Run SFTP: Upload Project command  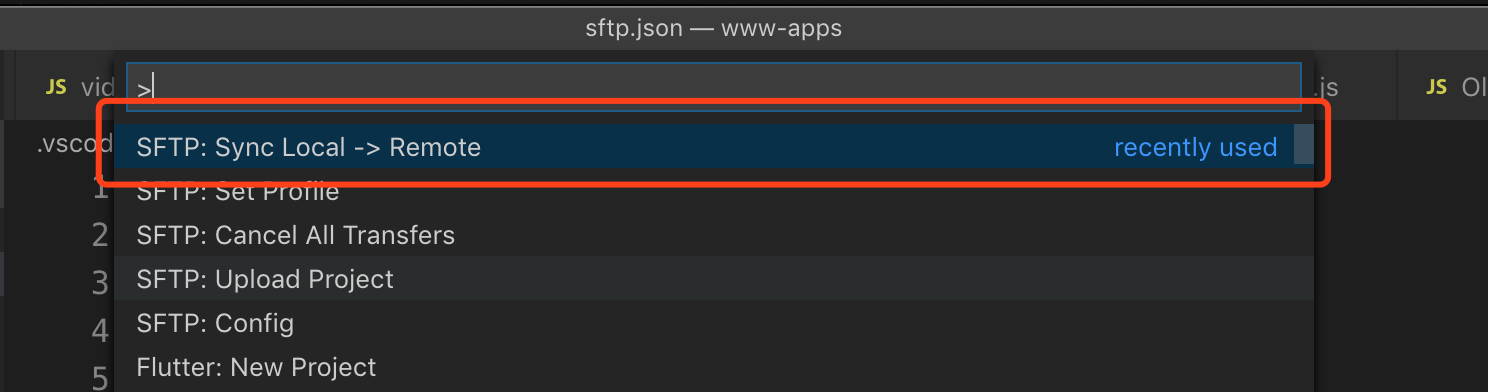point(714,279)
